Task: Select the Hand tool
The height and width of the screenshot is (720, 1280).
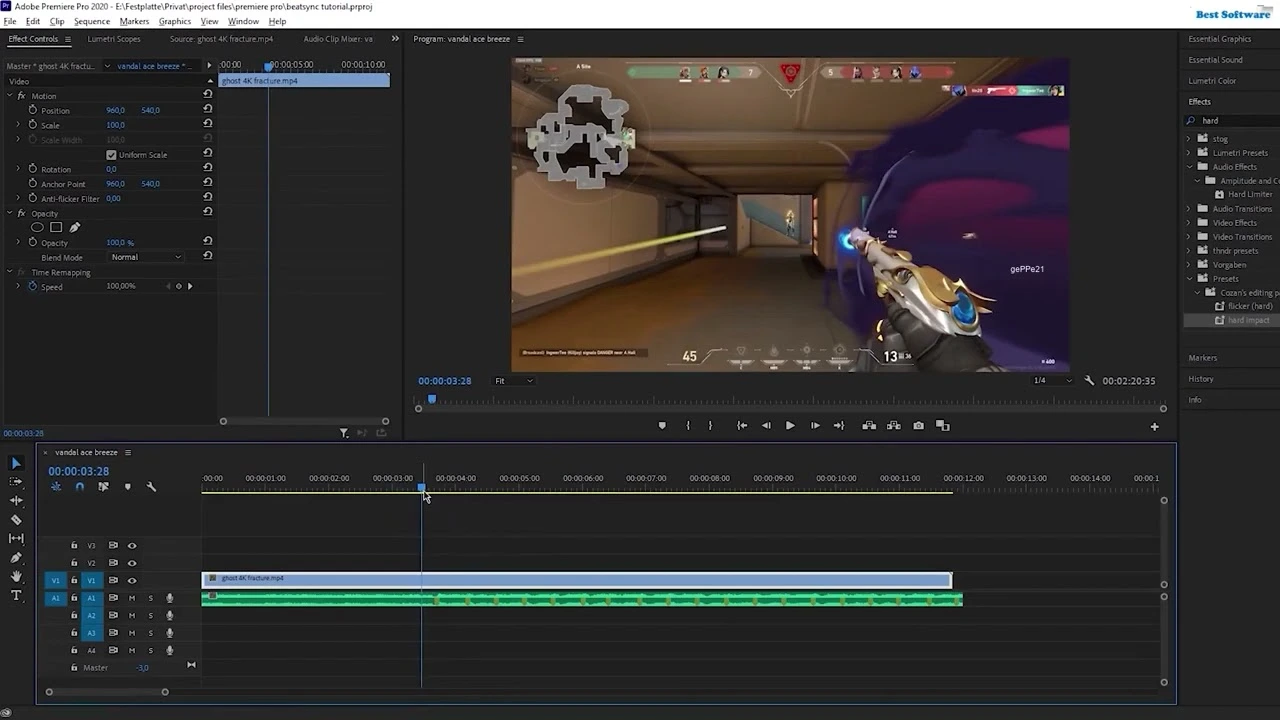Action: (x=15, y=576)
